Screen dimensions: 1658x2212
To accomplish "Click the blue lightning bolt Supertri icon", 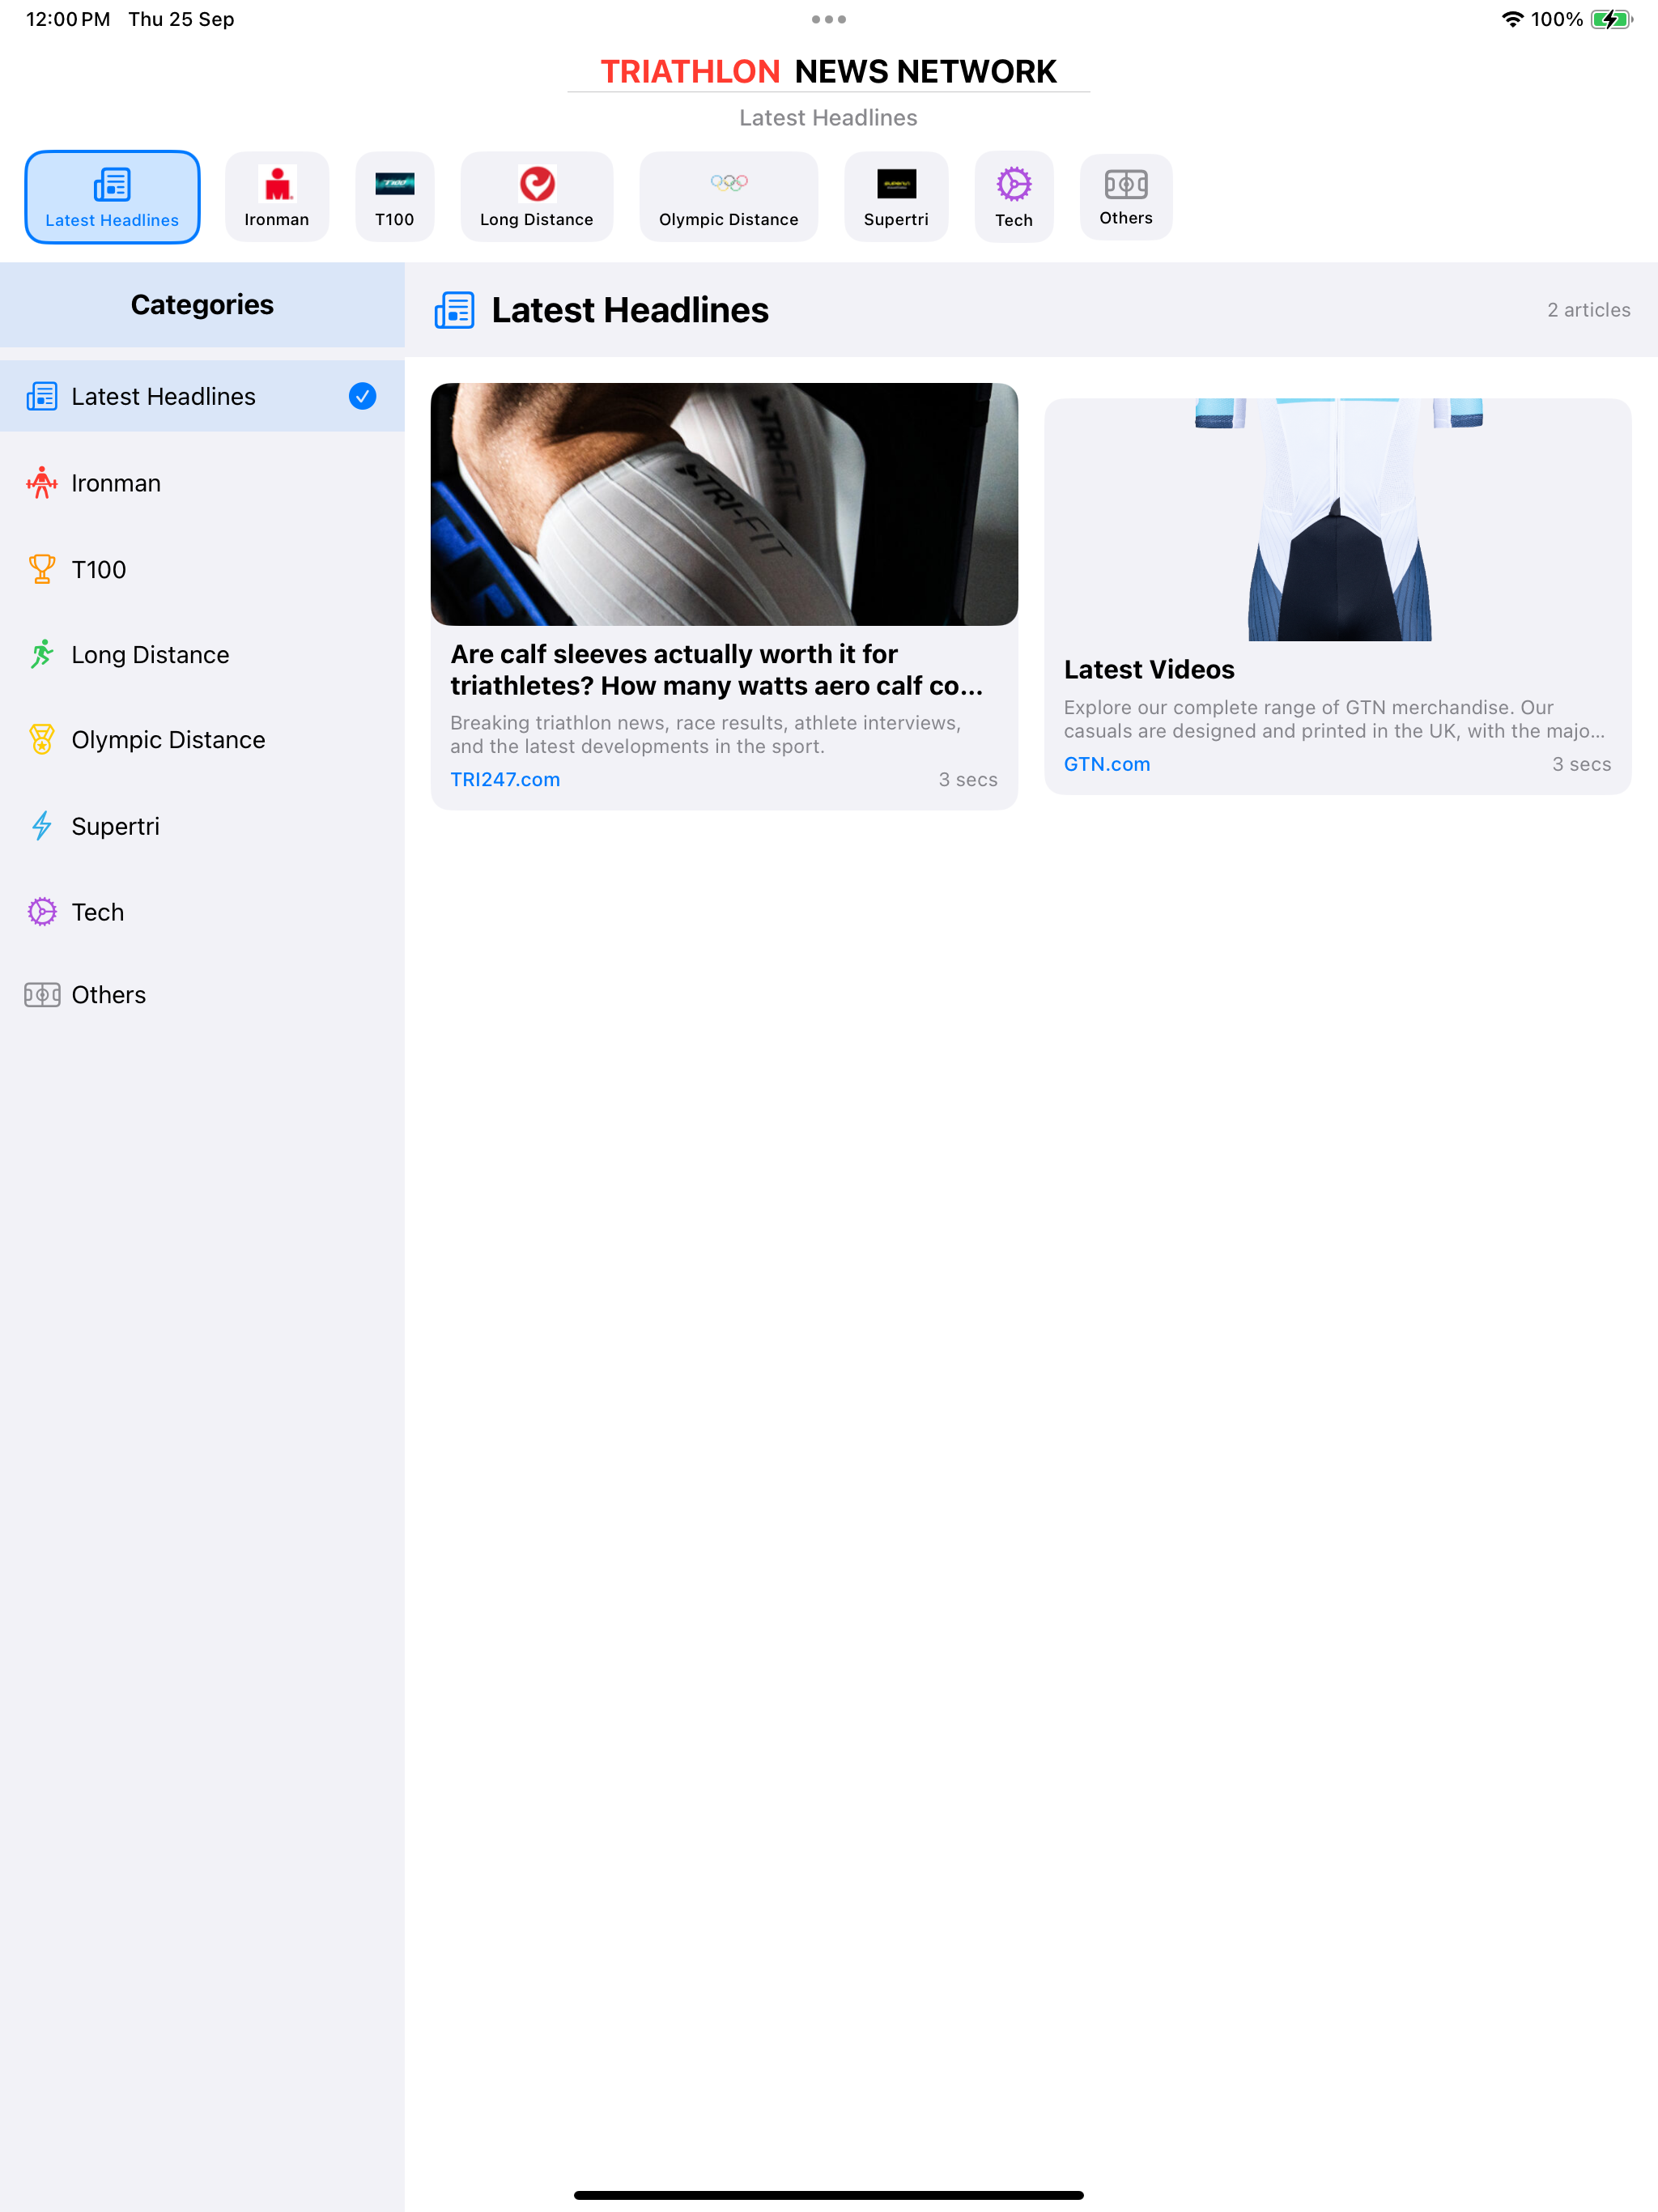I will point(42,826).
